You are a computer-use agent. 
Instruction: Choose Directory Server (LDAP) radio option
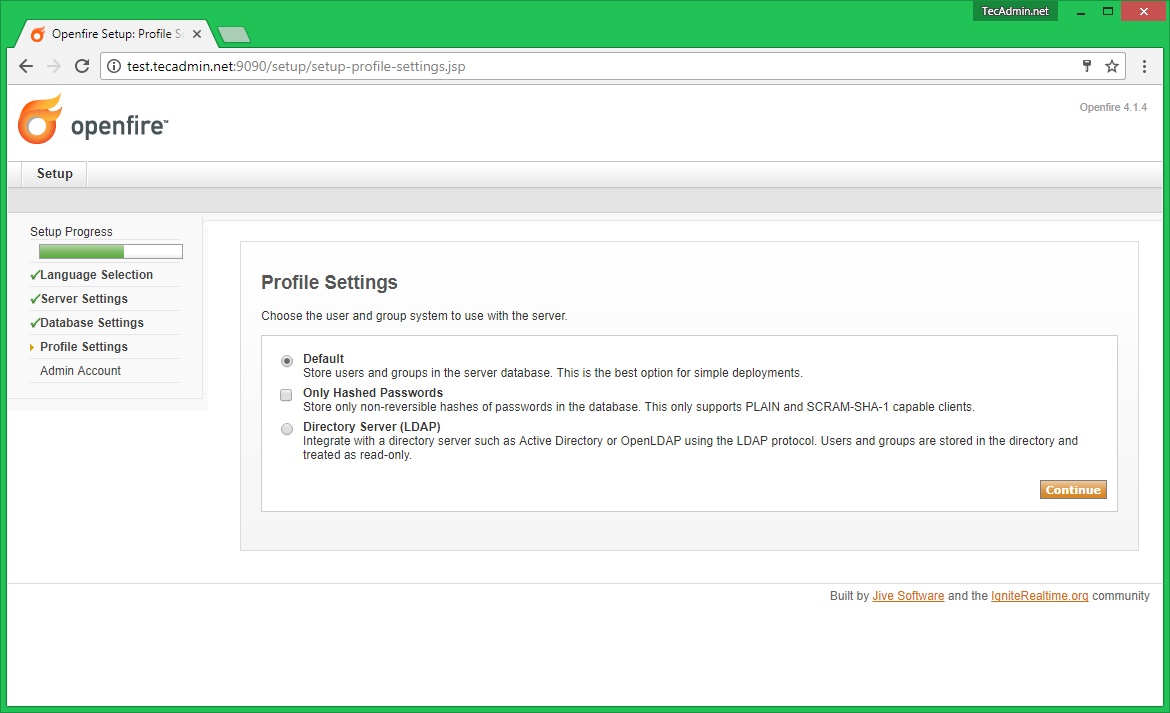point(287,429)
